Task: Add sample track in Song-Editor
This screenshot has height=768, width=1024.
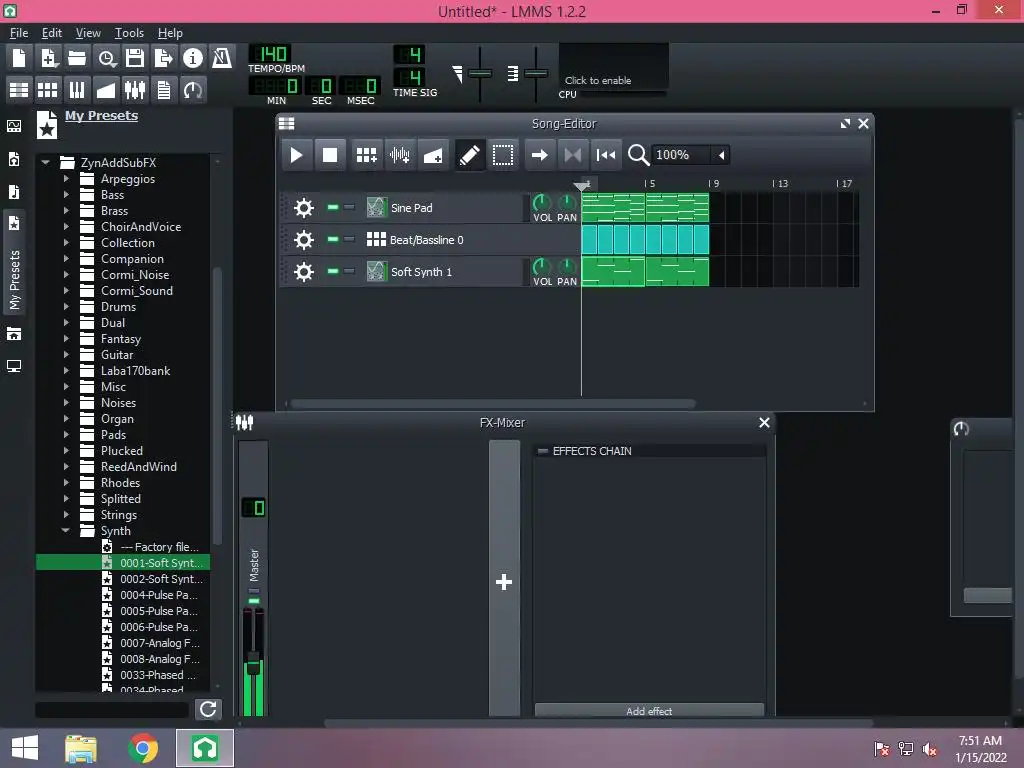Action: click(x=400, y=155)
